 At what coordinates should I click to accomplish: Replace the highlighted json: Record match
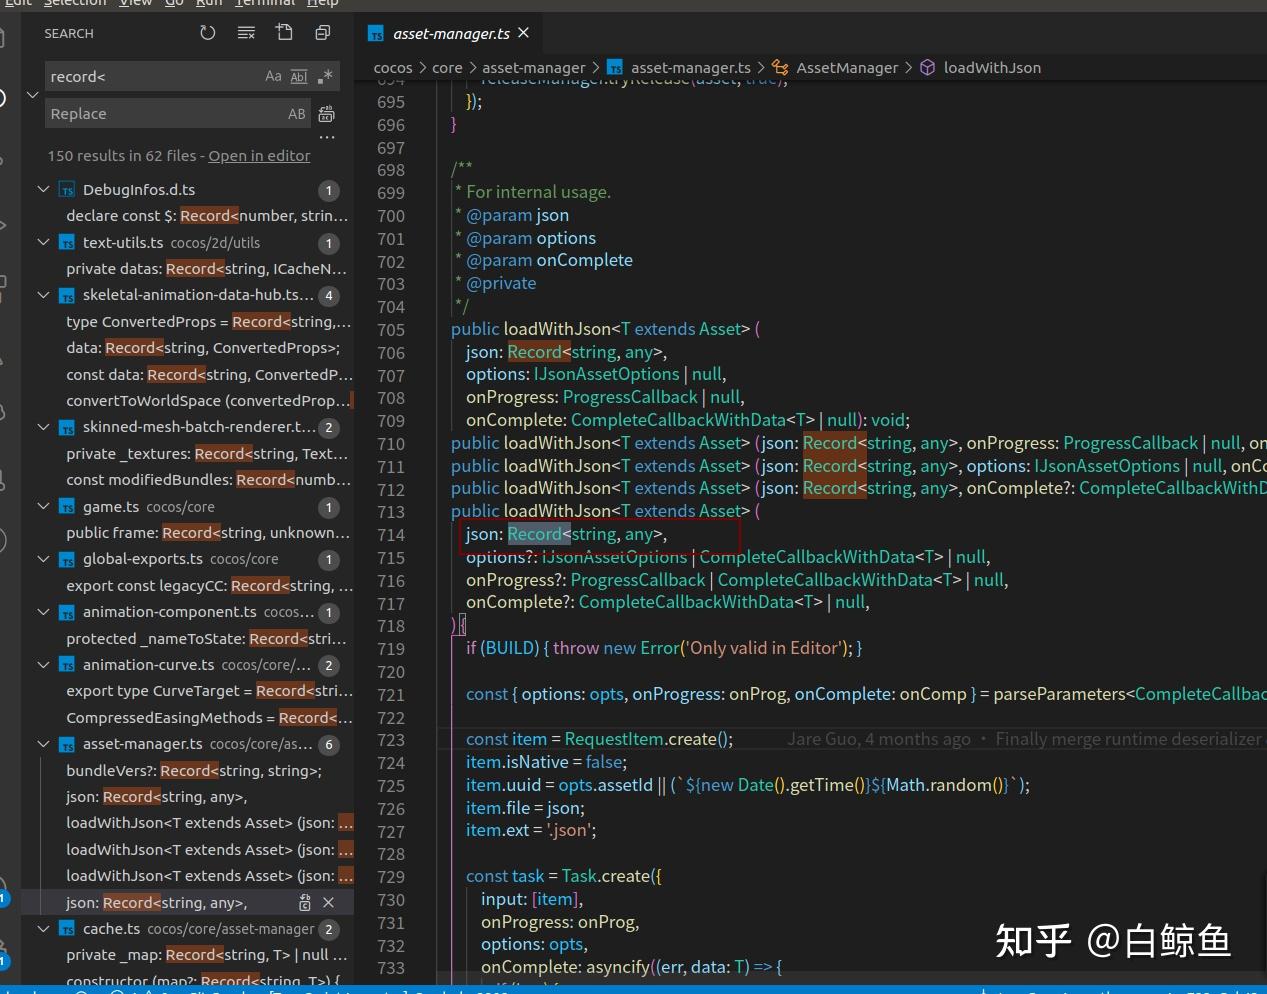305,903
